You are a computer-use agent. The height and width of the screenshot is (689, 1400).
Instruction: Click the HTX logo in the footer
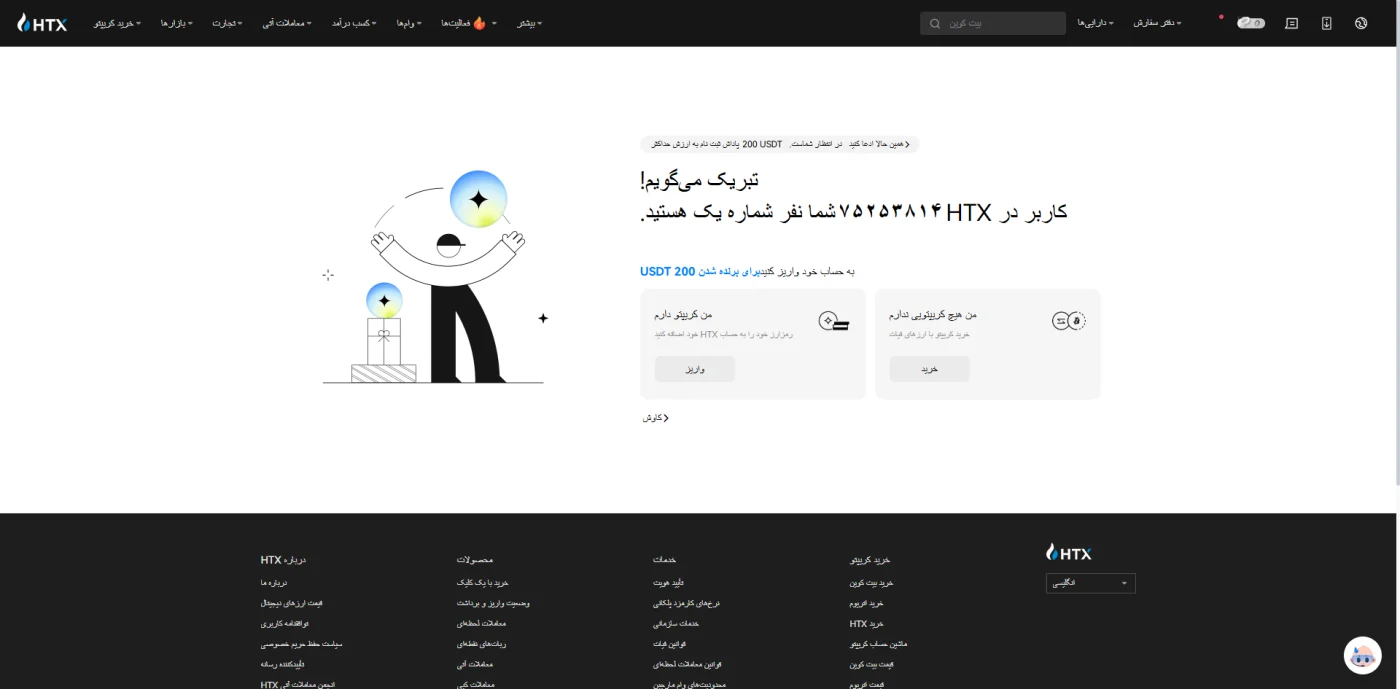tap(1068, 552)
